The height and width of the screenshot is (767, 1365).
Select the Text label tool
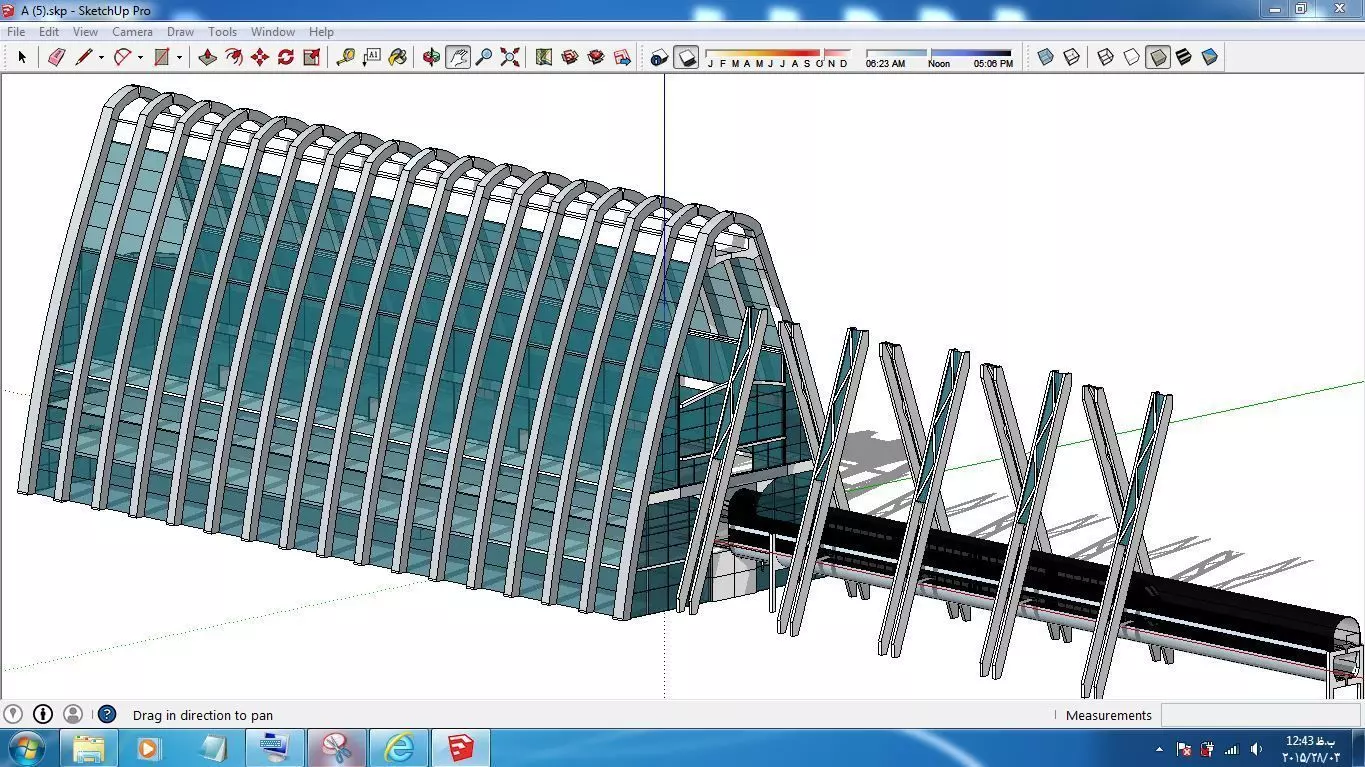[x=371, y=57]
